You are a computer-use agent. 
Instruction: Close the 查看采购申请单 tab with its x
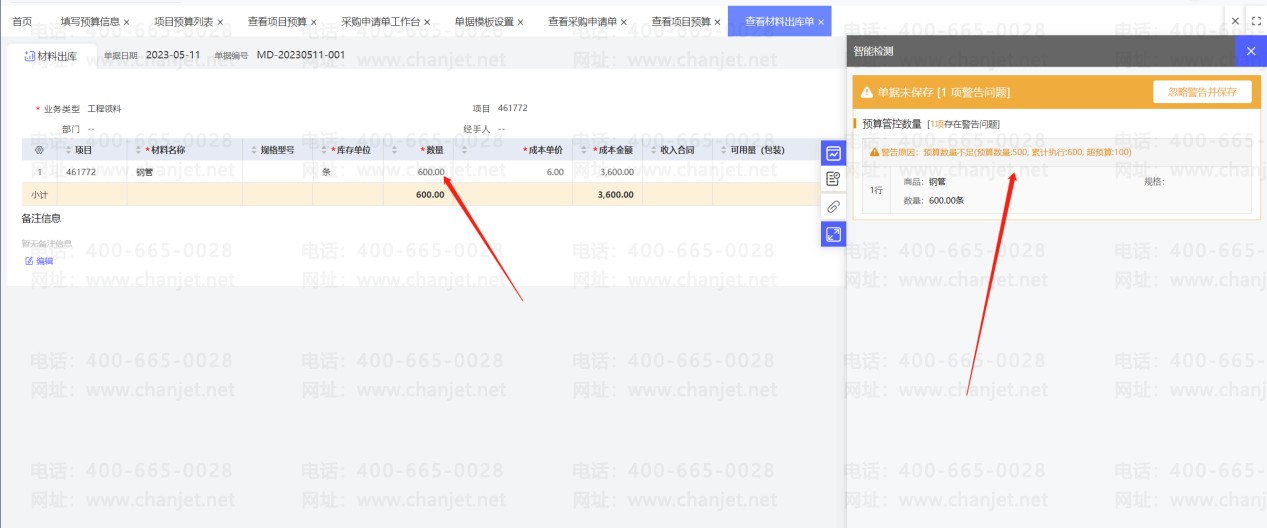625,21
